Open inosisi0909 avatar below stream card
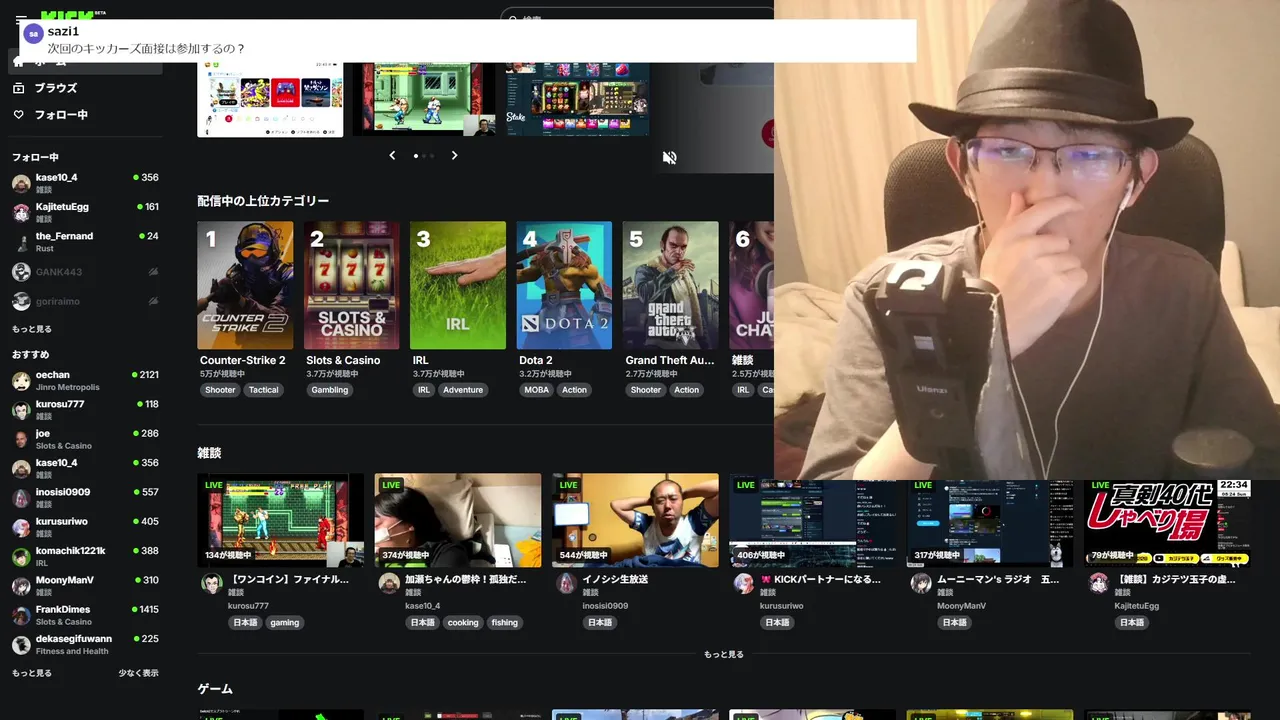1280x720 pixels. point(566,584)
